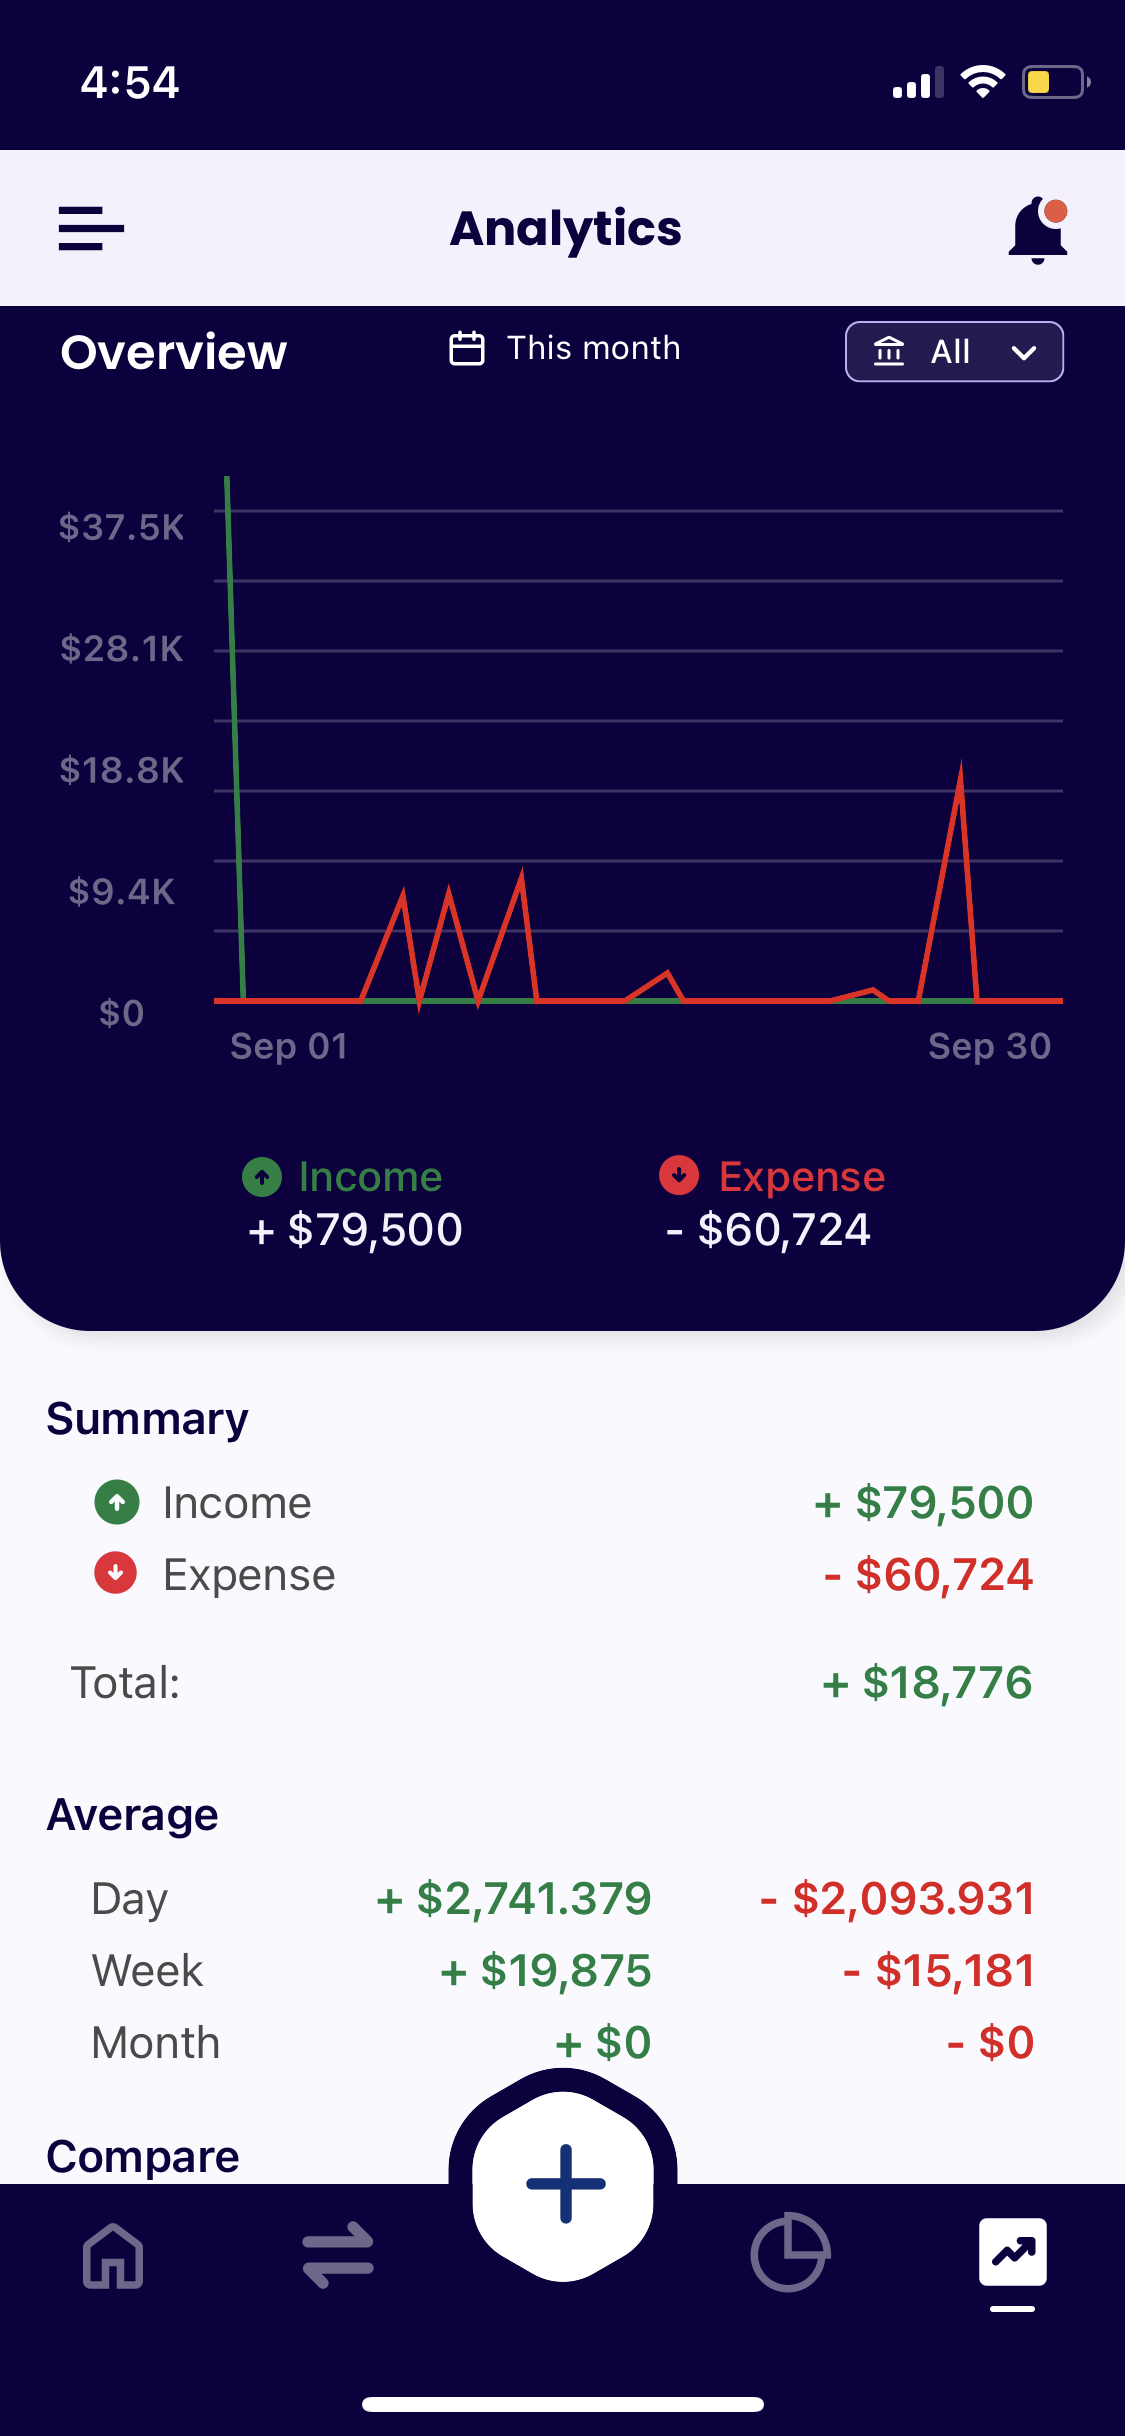Viewport: 1125px width, 2436px height.
Task: Tap the plus add transaction button
Action: pos(564,2184)
